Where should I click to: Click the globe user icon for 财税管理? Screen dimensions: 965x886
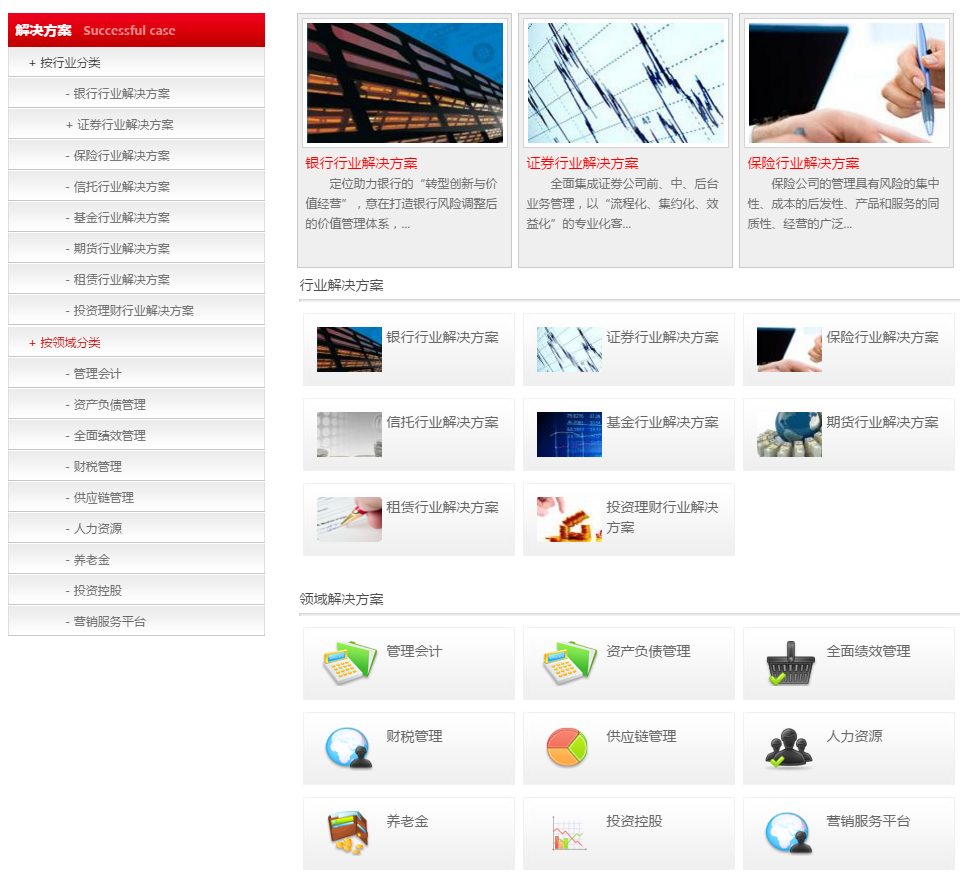click(x=349, y=748)
